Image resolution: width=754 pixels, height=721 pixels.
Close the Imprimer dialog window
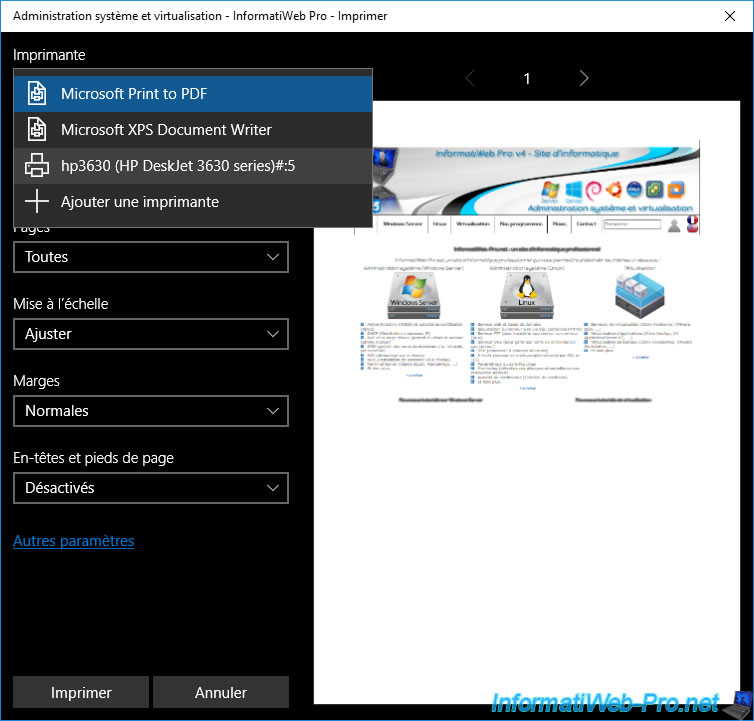(729, 16)
